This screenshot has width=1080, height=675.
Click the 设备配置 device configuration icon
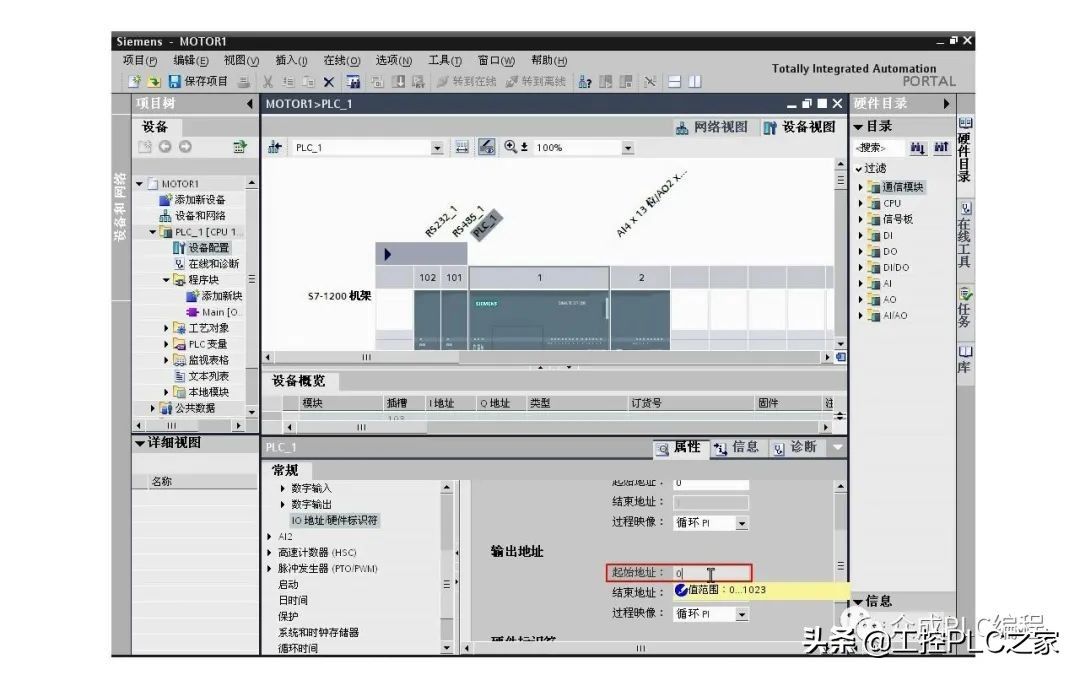[179, 248]
